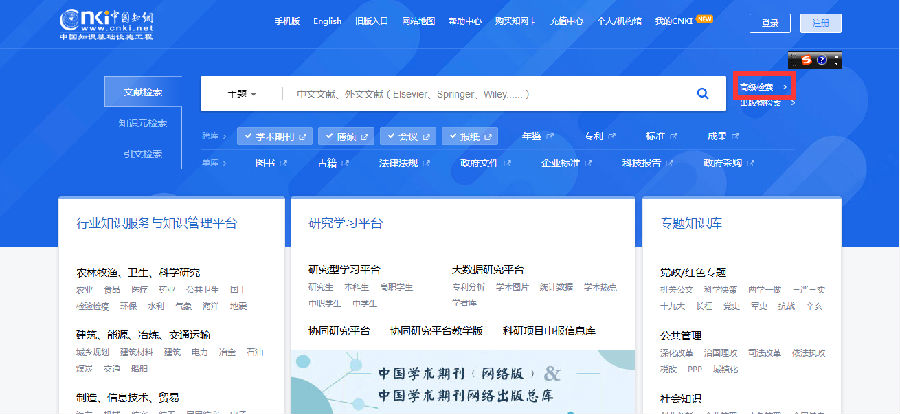Image resolution: width=900 pixels, height=414 pixels.
Task: Open the 党政/红色专题 heading link
Action: click(693, 272)
